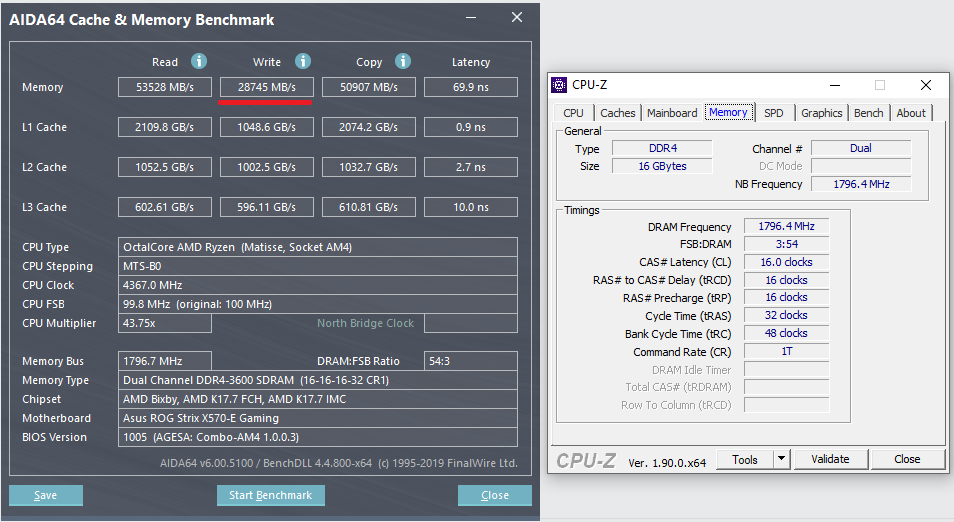954x522 pixels.
Task: Click L1 Cache read value 2109.8 GB/s
Action: click(x=165, y=127)
